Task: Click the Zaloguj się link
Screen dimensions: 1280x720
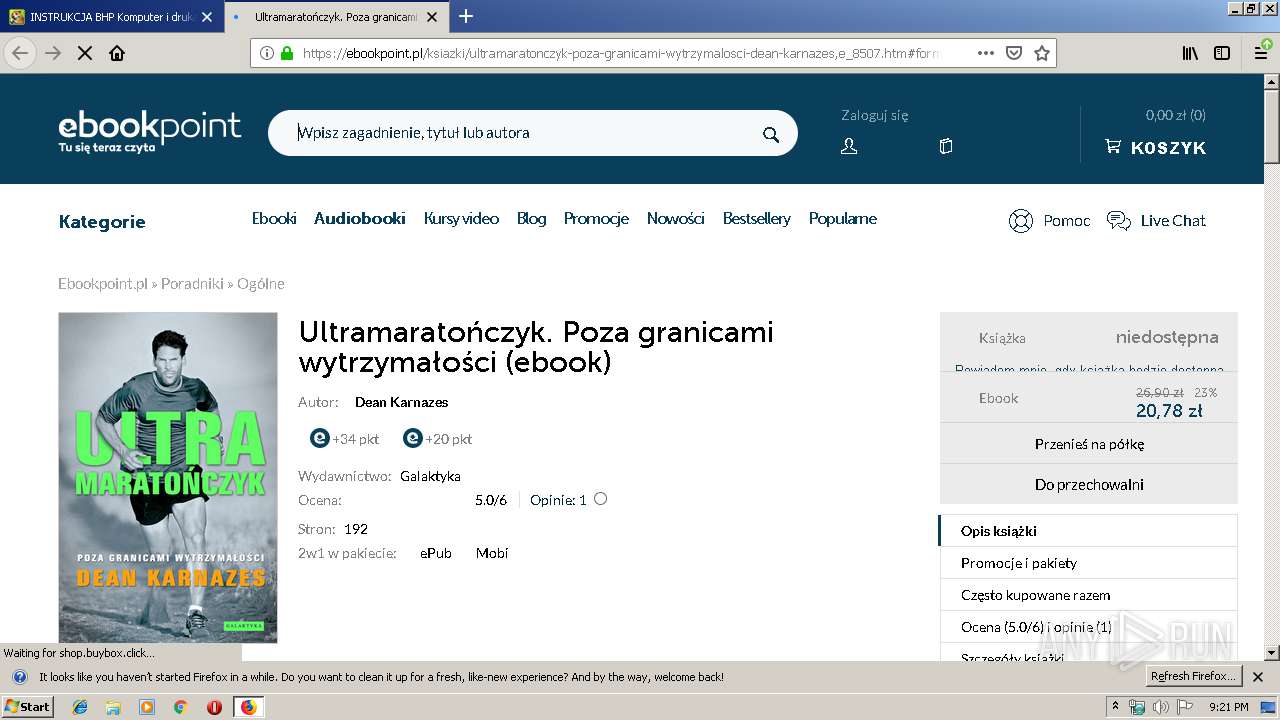Action: (875, 115)
